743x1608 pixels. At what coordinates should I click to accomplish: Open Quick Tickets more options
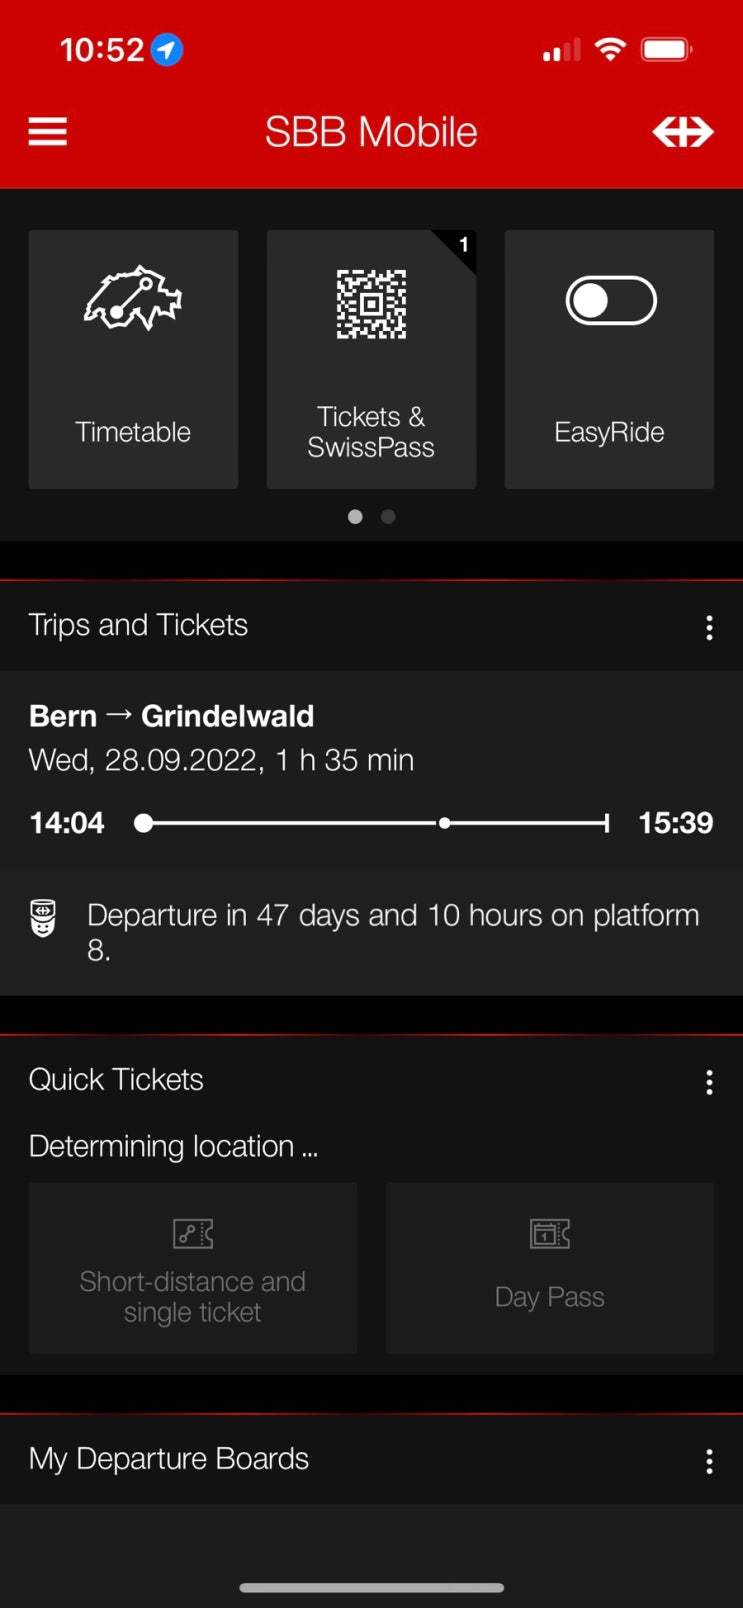pos(709,1082)
